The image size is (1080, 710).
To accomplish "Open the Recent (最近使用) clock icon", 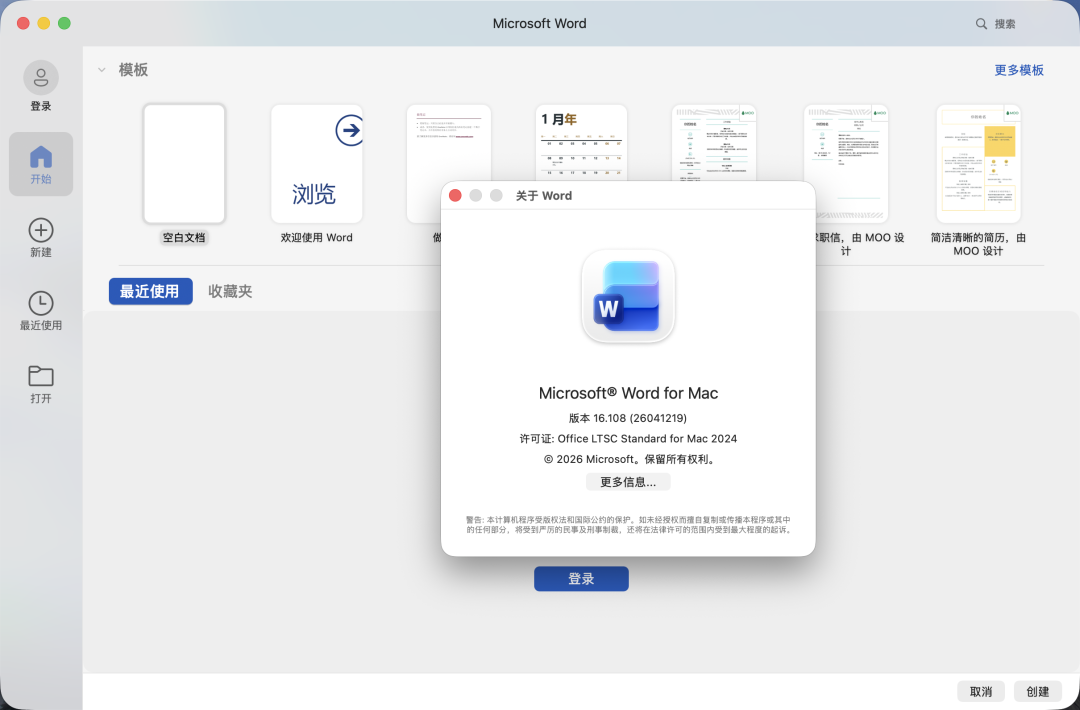I will click(x=41, y=303).
